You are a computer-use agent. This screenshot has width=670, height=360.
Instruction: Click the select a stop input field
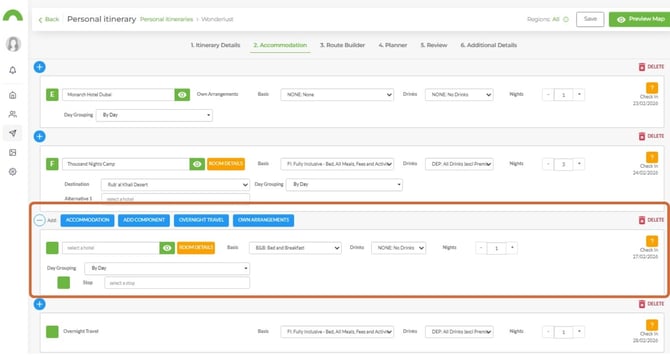click(177, 283)
